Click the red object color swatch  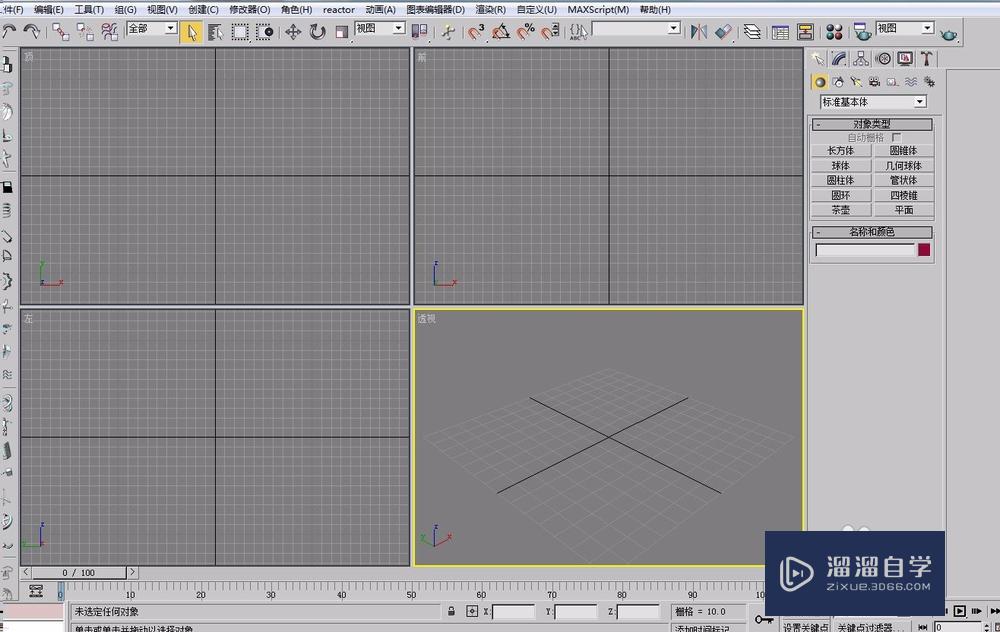tap(924, 250)
